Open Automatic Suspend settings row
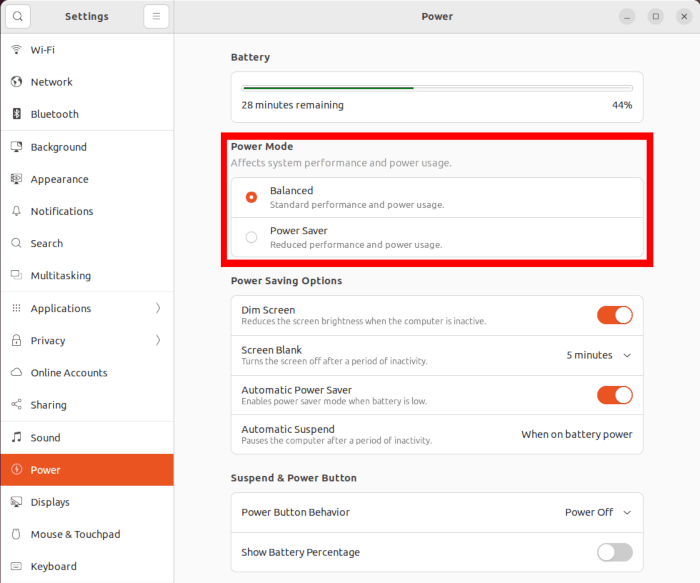 (x=437, y=434)
